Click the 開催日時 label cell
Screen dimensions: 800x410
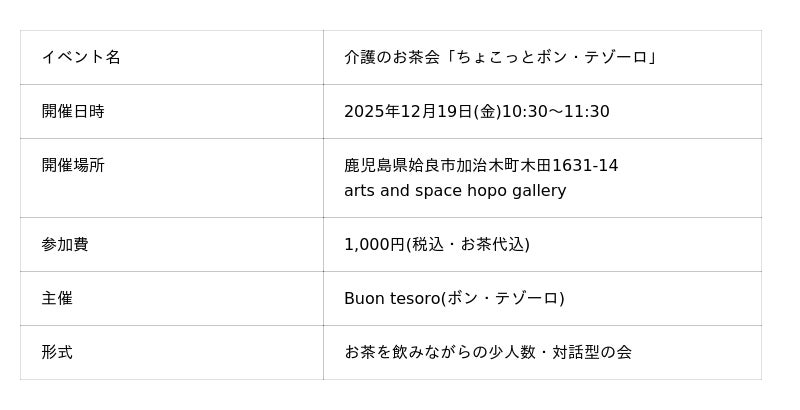tap(73, 111)
